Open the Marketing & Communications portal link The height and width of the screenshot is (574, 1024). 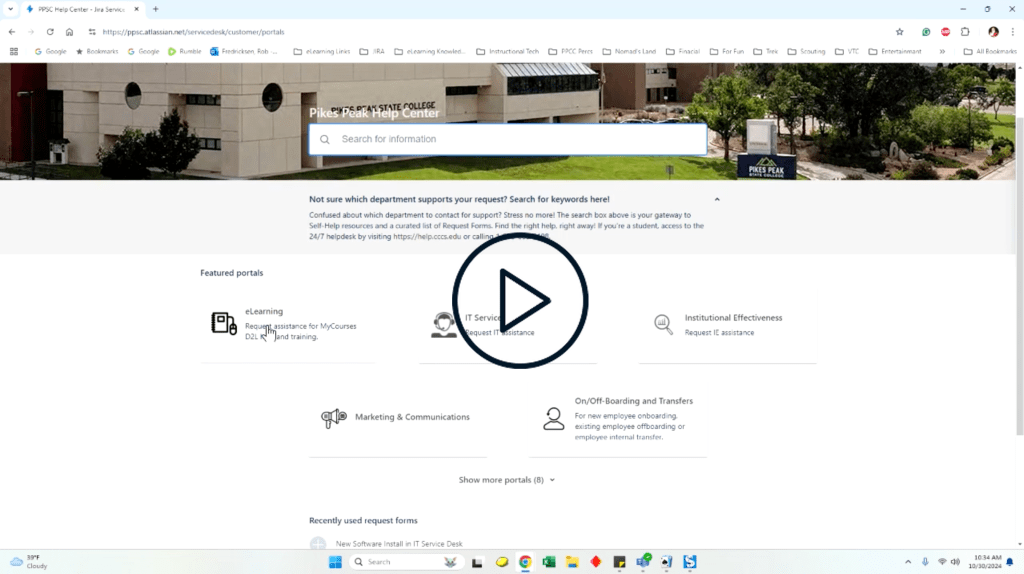click(412, 417)
